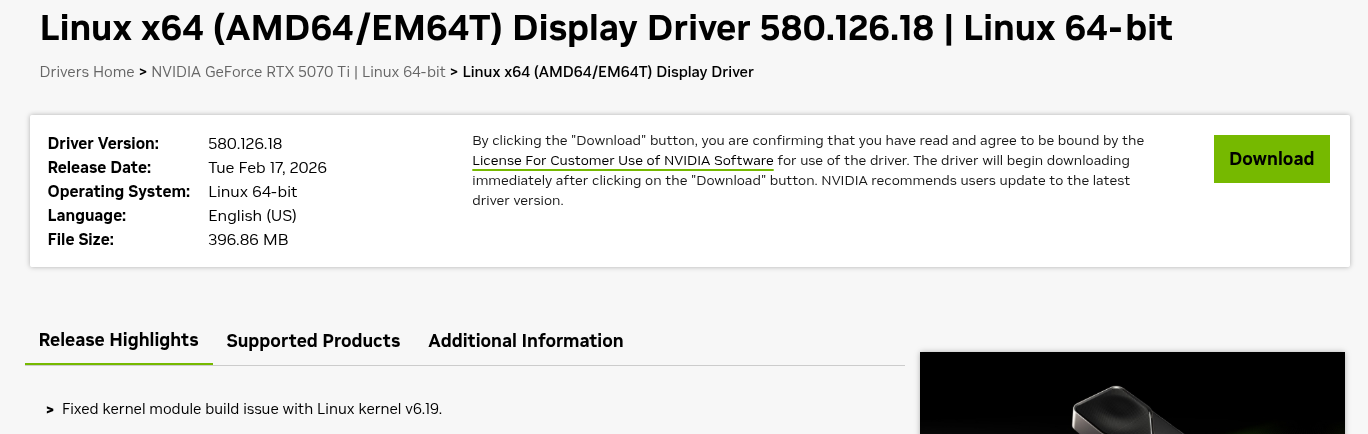
Task: Click the Linux x64 Display Driver breadcrumb text
Action: (608, 72)
